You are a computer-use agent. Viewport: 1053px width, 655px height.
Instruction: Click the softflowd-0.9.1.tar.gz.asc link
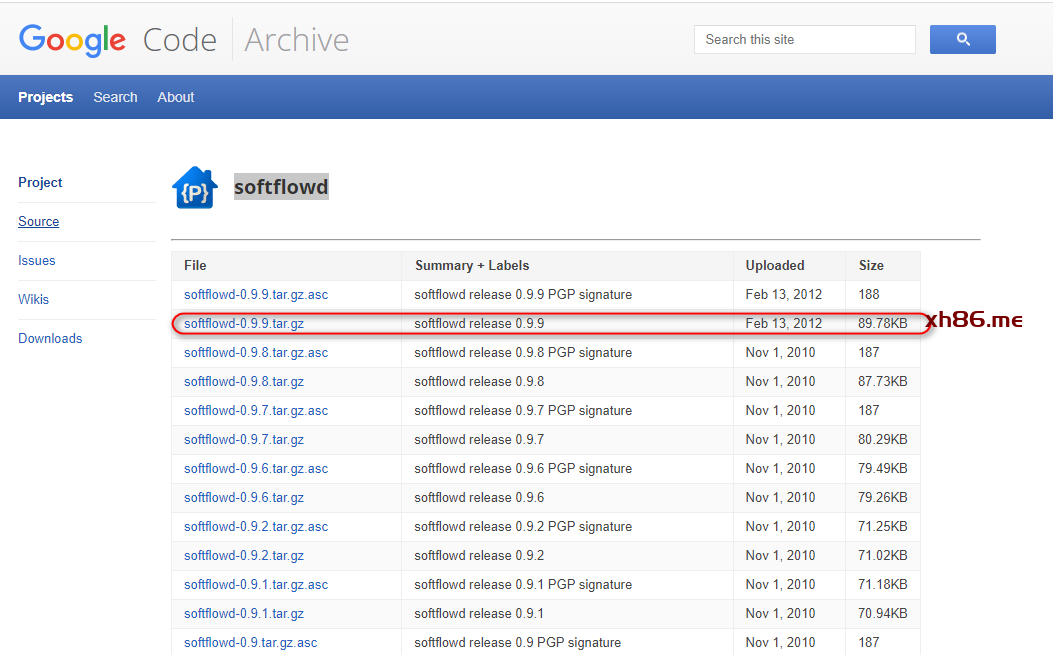coord(256,585)
